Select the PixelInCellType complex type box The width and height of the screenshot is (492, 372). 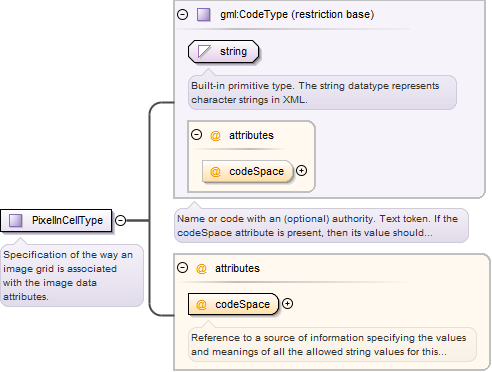pyautogui.click(x=56, y=220)
